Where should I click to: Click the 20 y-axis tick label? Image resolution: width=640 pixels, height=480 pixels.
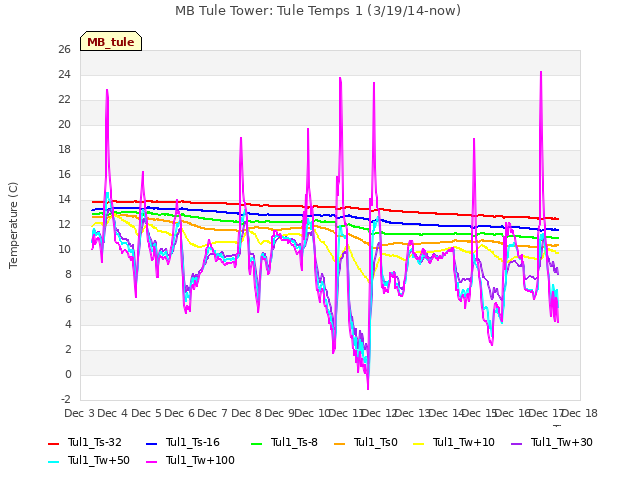64,124
